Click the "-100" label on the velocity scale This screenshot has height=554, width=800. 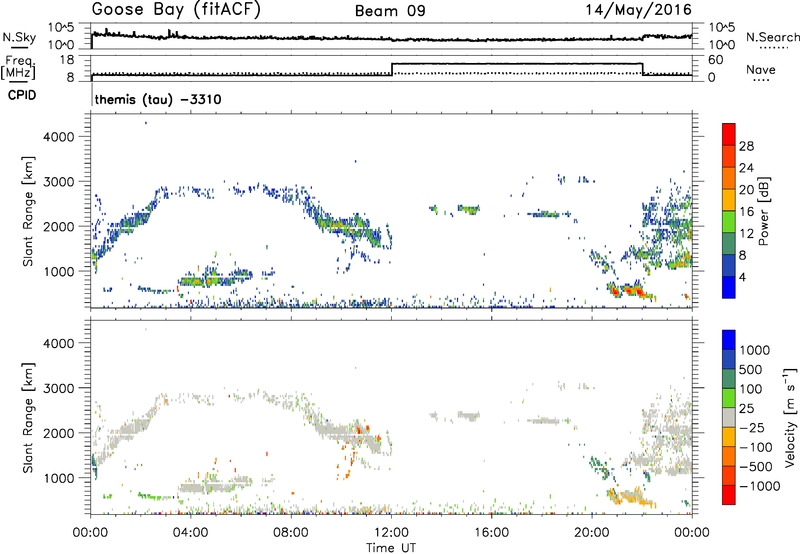[755, 447]
